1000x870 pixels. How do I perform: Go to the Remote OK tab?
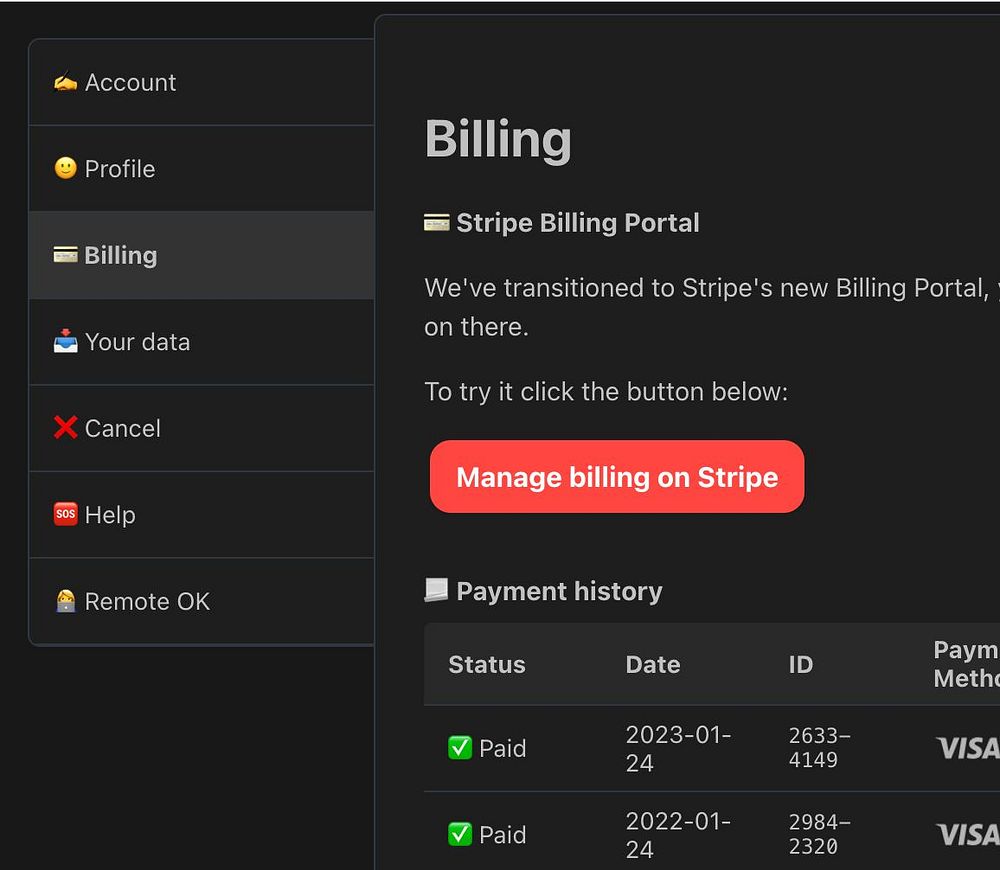pos(202,601)
